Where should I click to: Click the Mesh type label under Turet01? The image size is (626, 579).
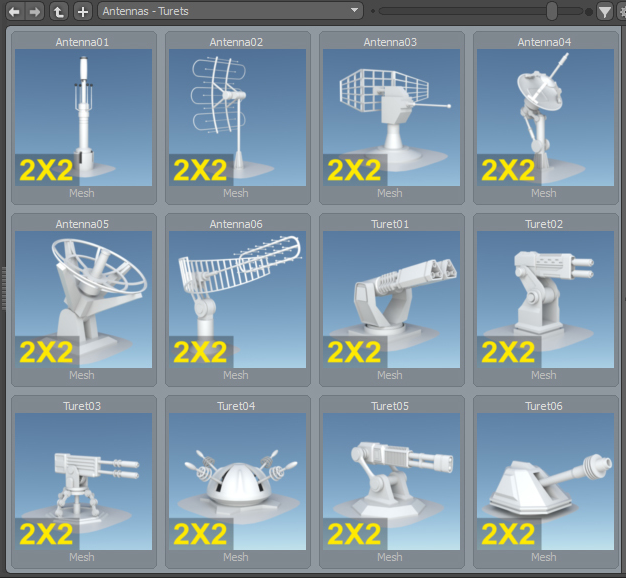pos(390,375)
